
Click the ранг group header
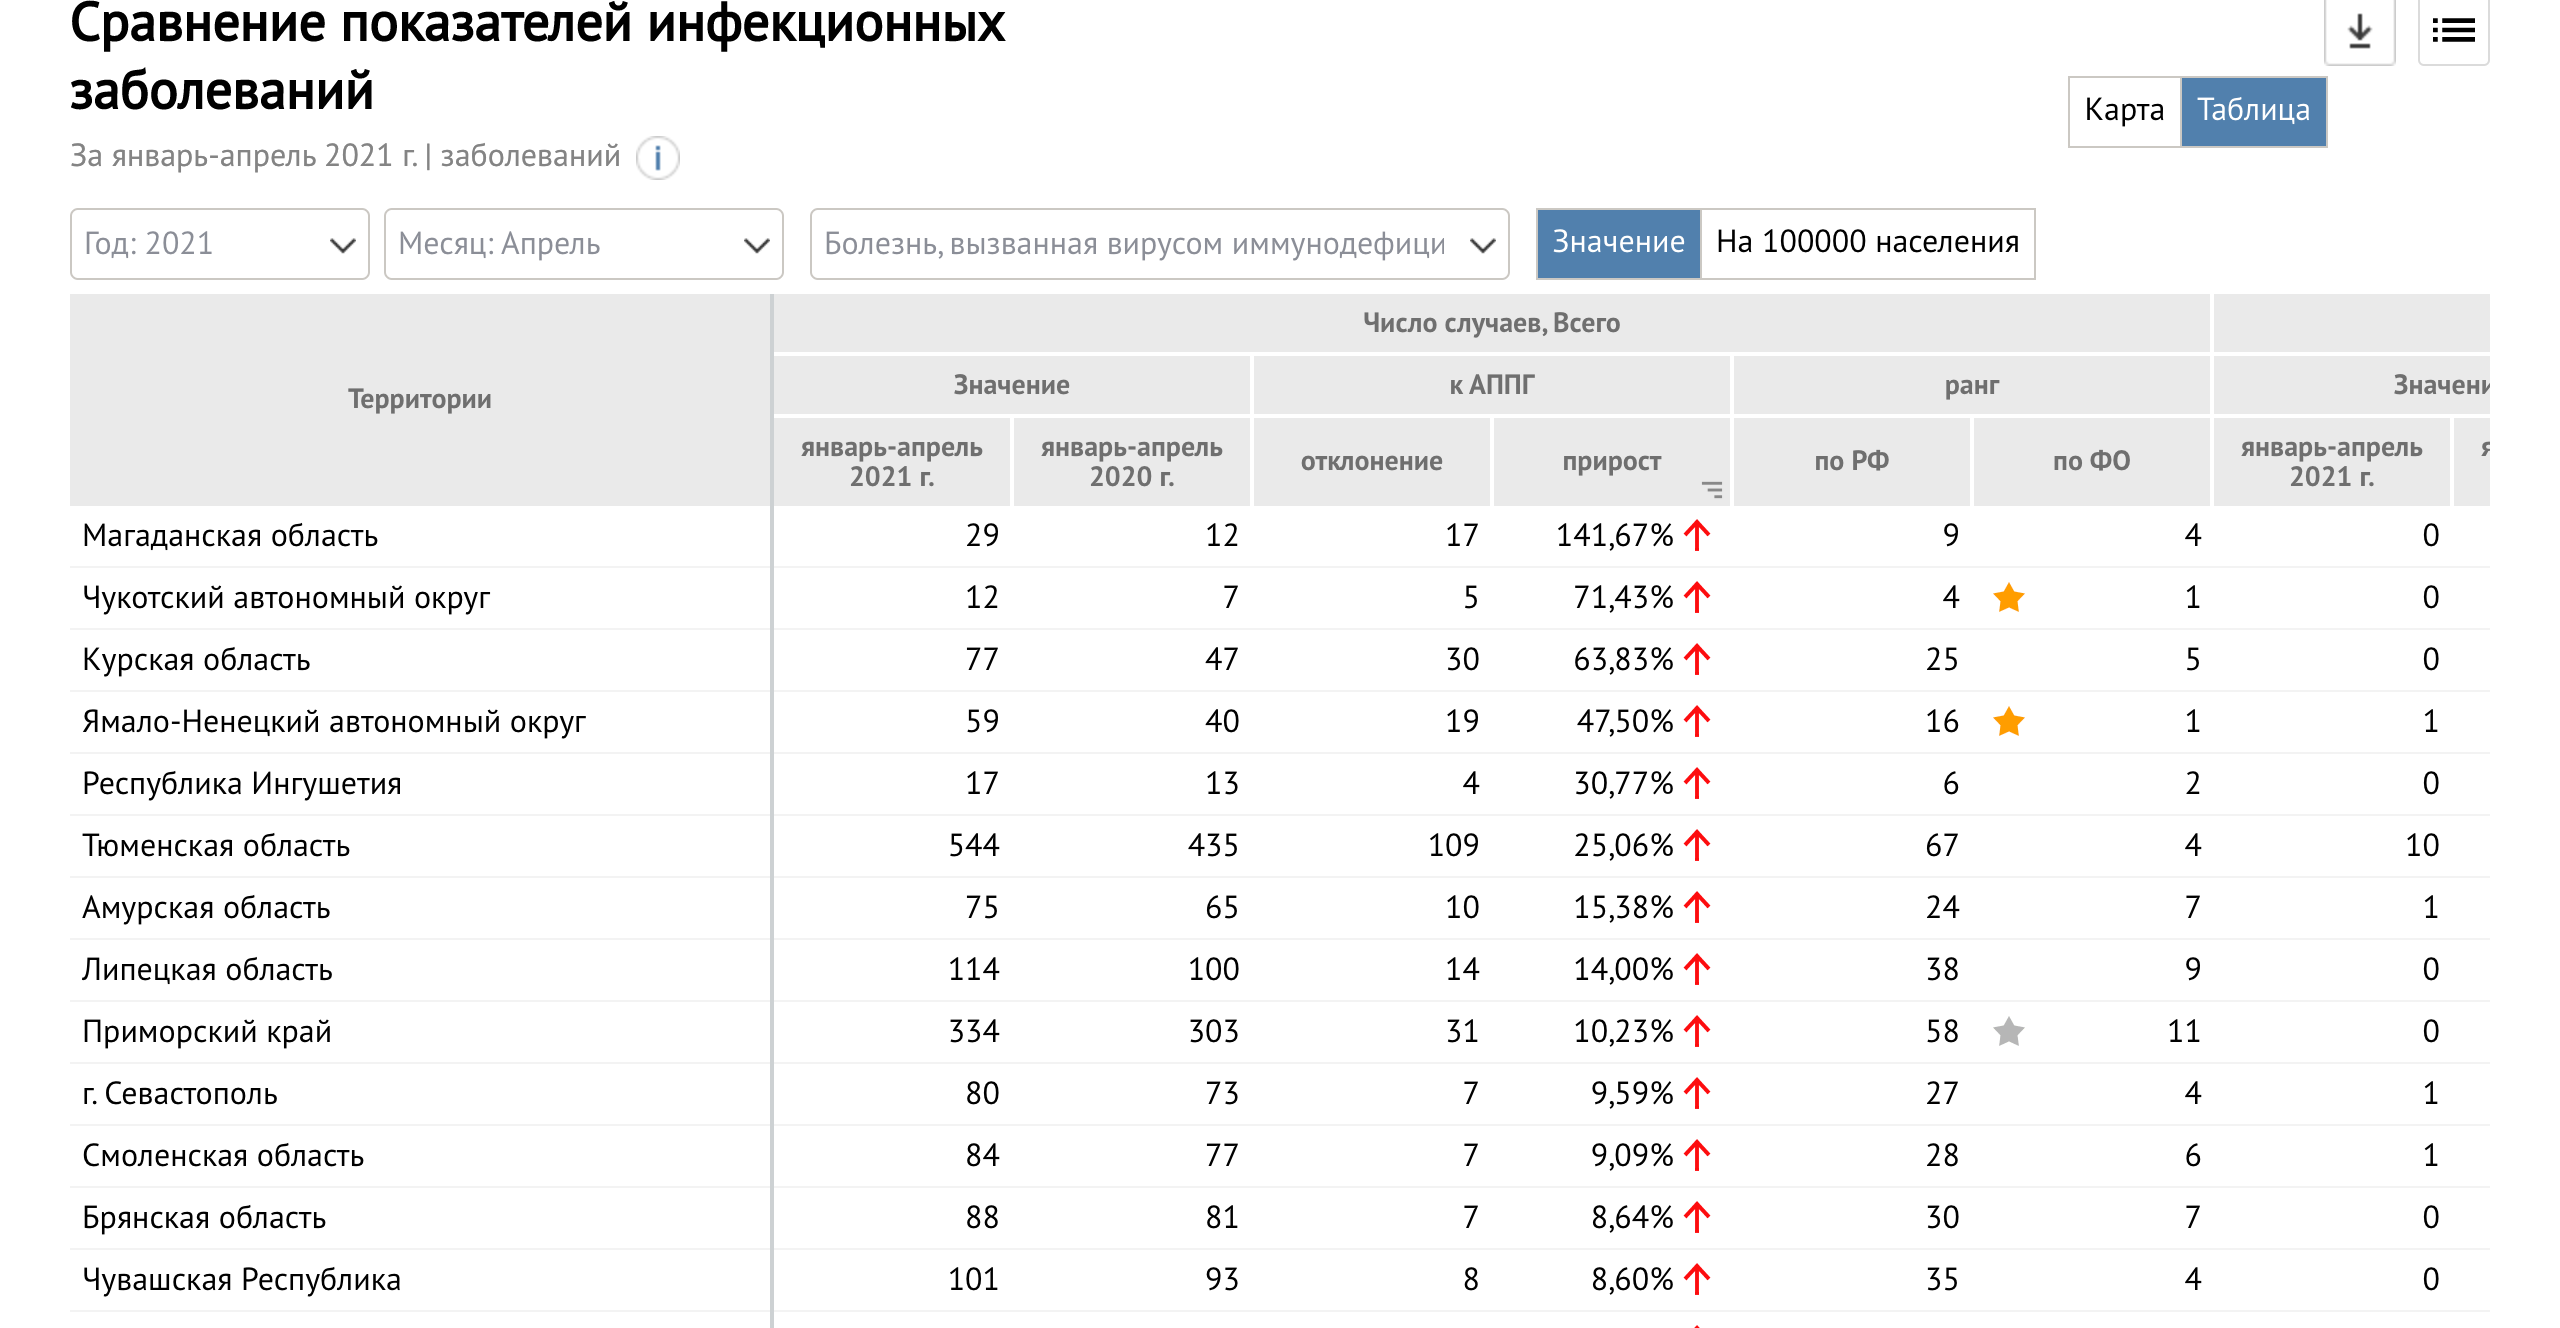[x=1972, y=385]
